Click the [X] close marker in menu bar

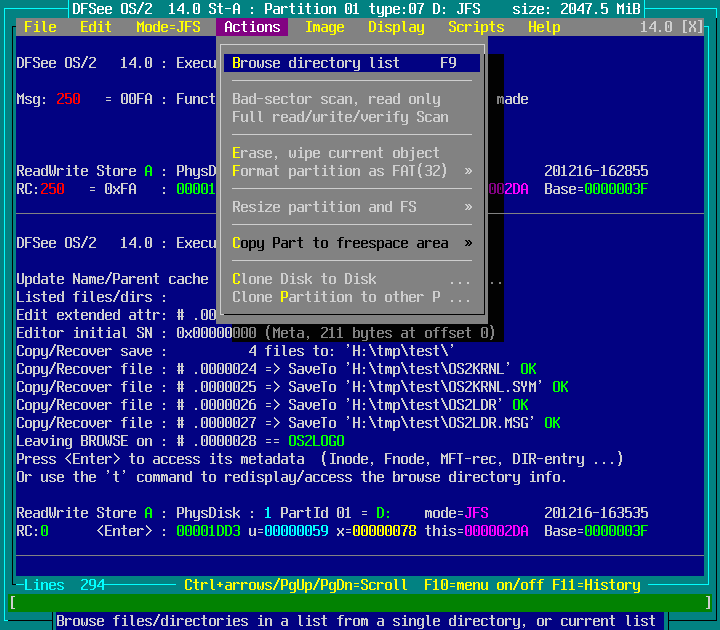pos(692,27)
